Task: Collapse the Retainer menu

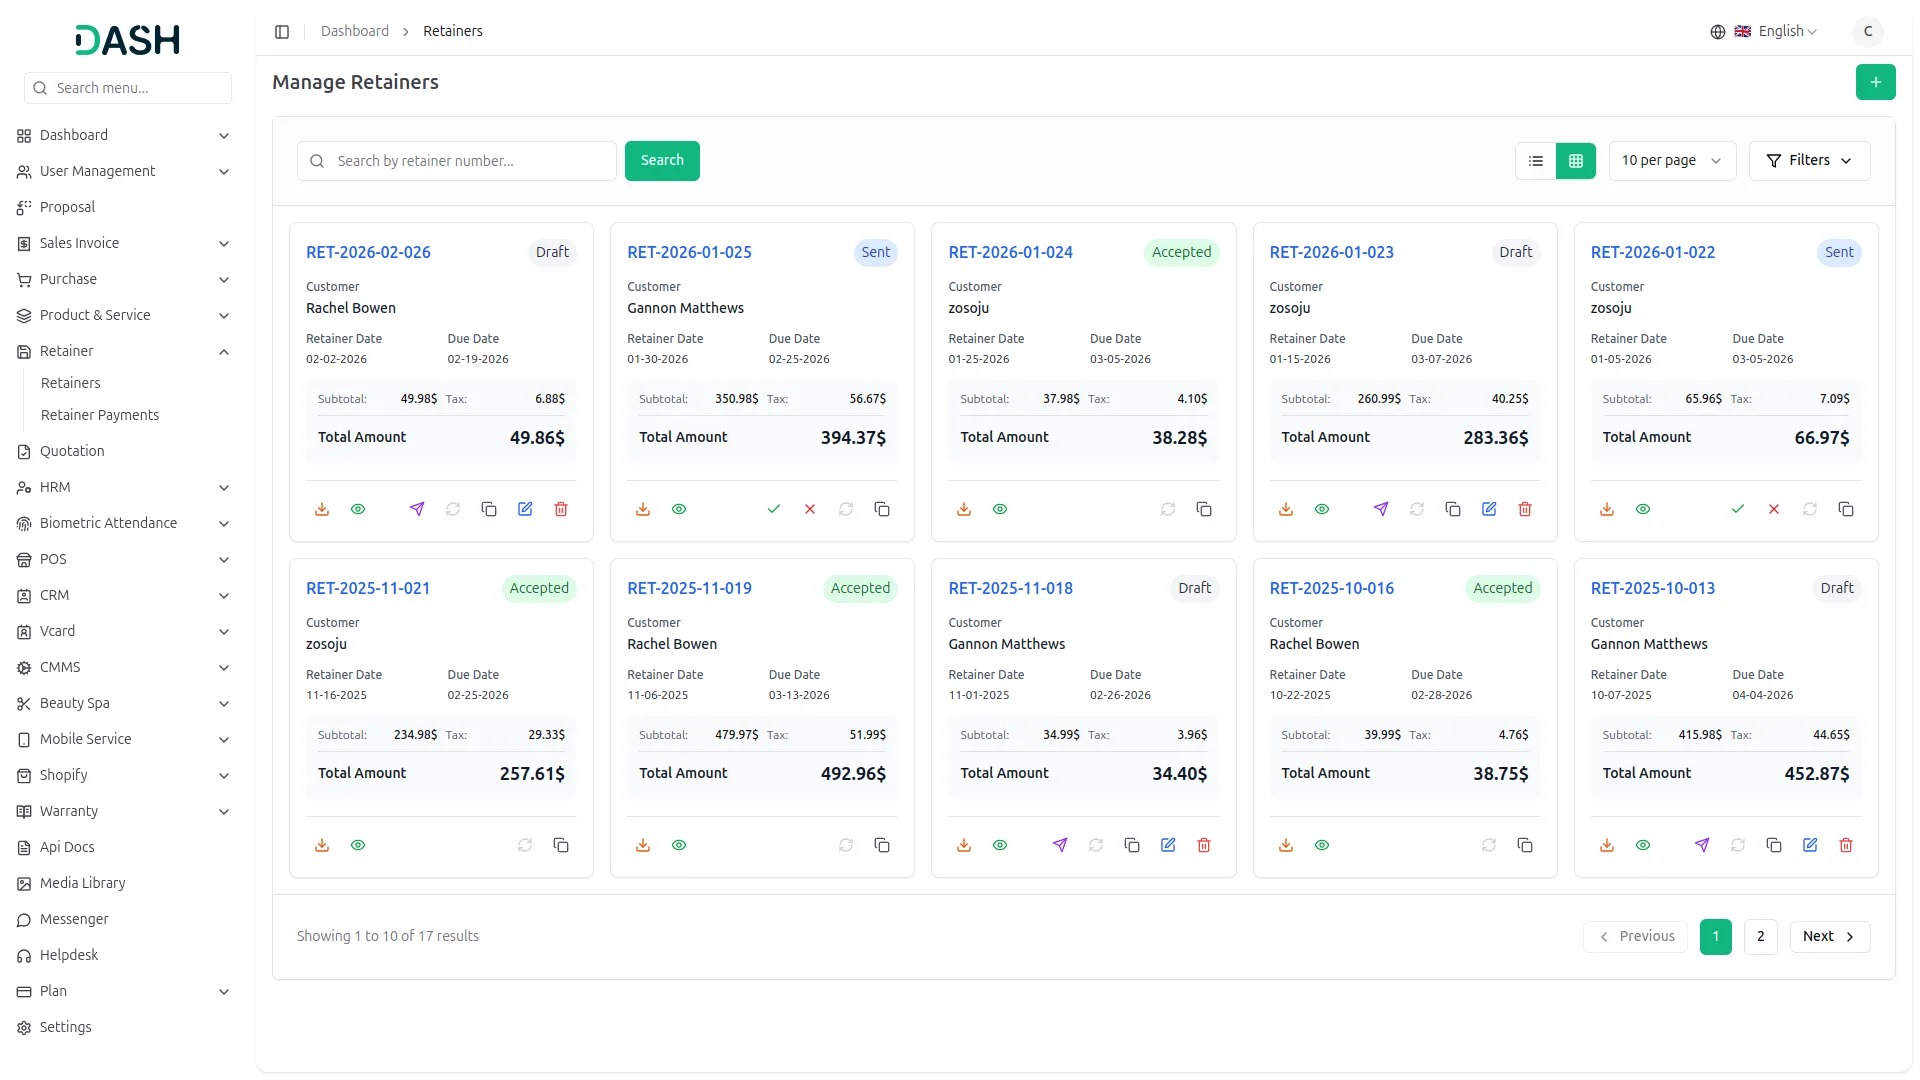Action: click(x=123, y=351)
